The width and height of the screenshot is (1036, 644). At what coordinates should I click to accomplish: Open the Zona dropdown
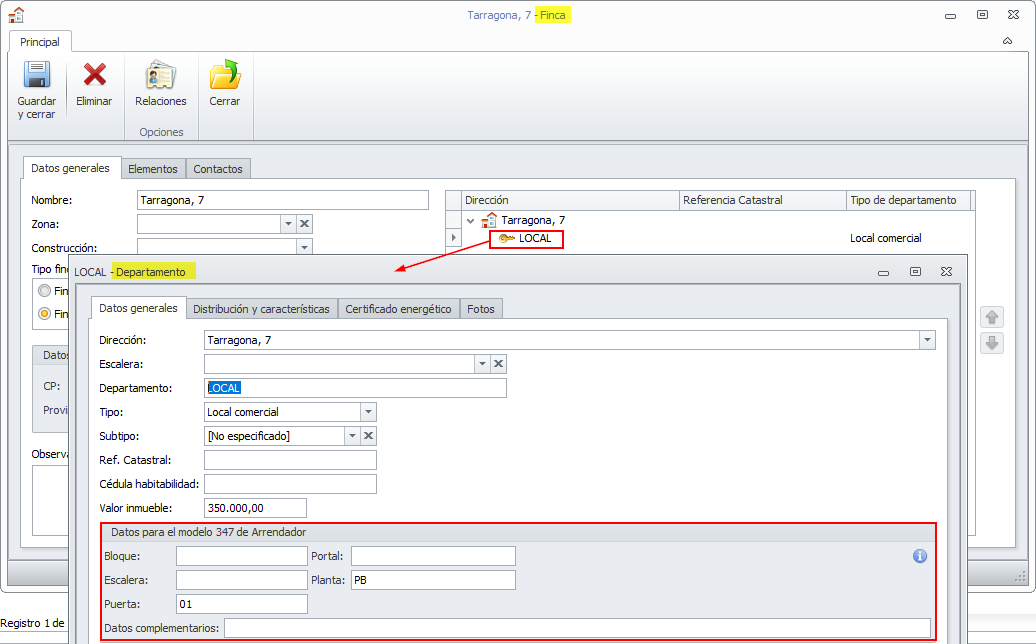(x=288, y=224)
